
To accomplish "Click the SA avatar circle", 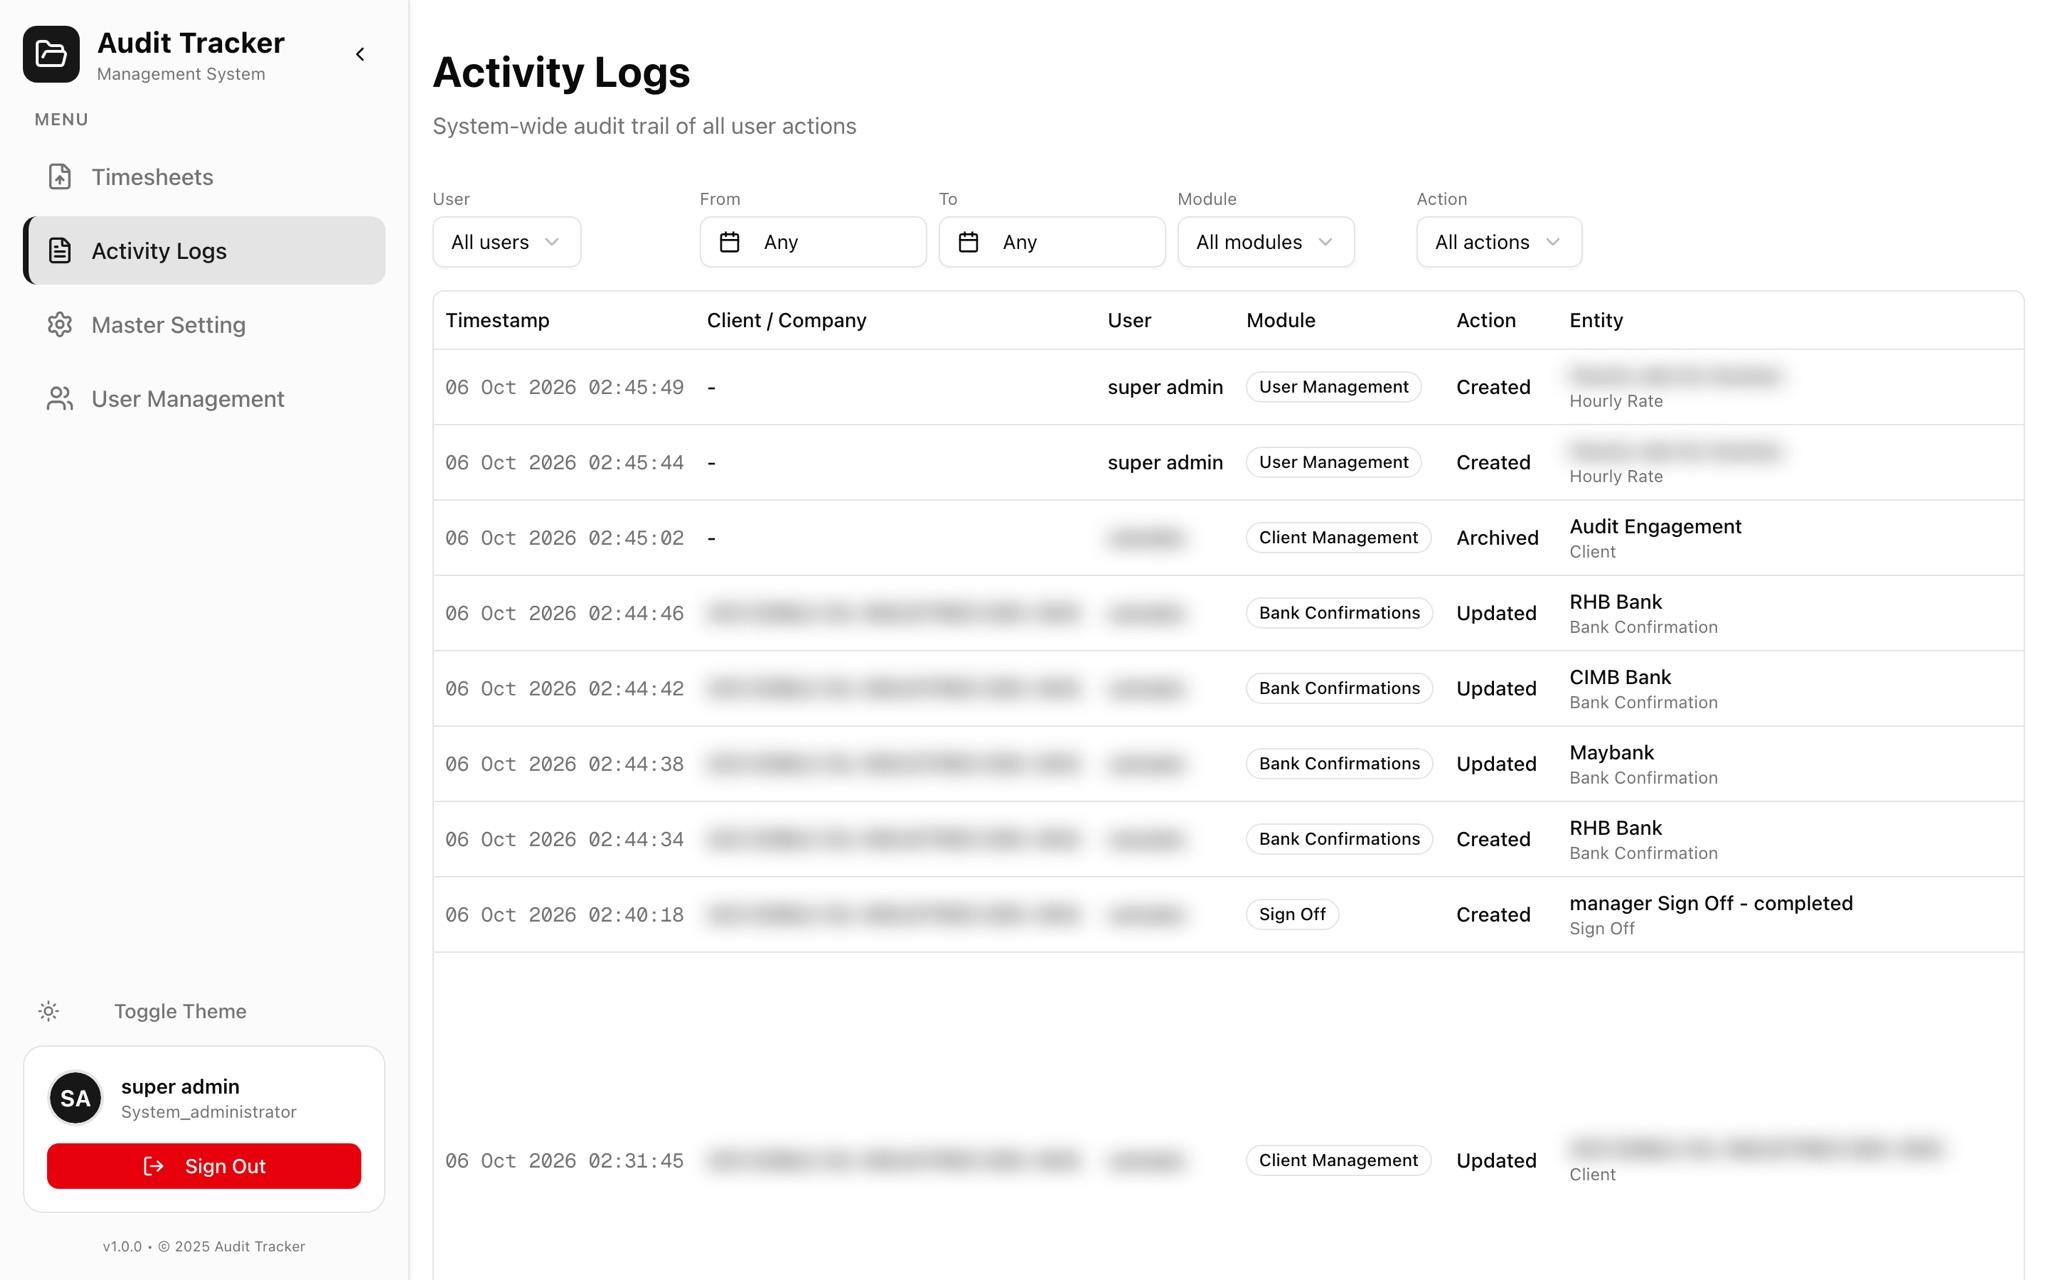I will point(75,1098).
